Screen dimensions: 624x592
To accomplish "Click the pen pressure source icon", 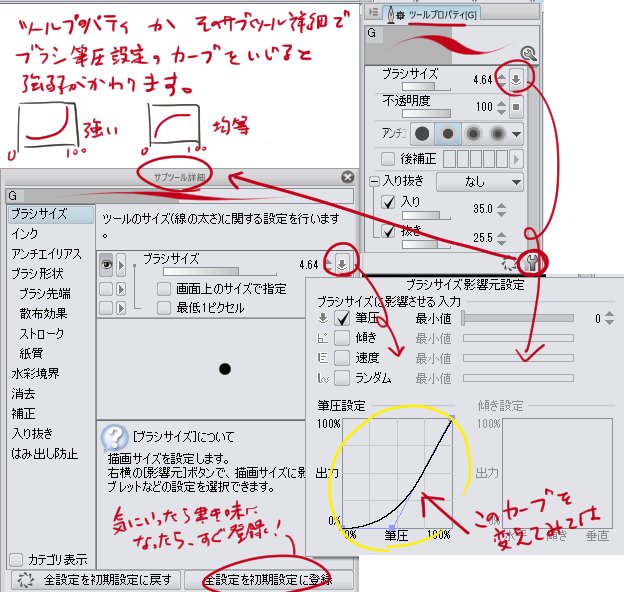I will tap(323, 317).
